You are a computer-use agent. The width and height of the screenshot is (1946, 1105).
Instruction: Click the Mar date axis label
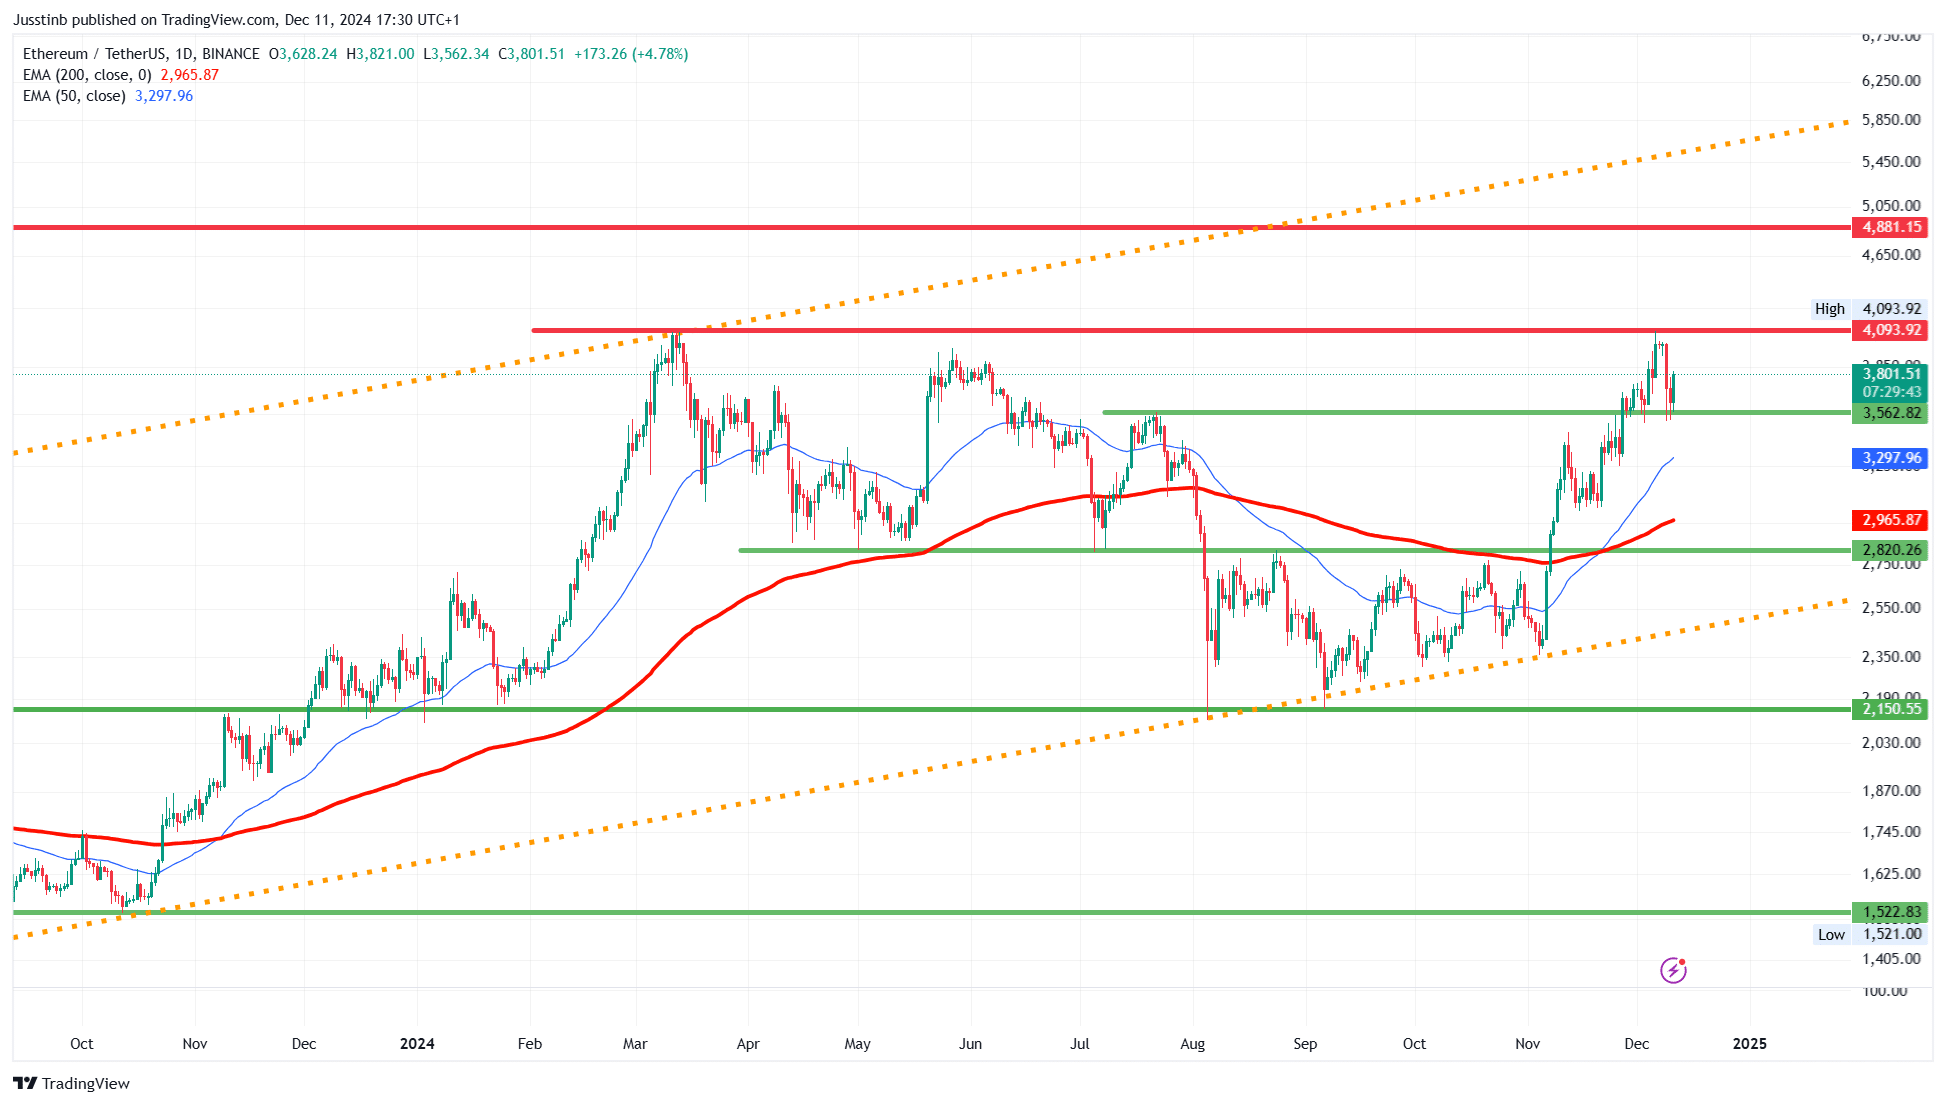[x=635, y=1044]
